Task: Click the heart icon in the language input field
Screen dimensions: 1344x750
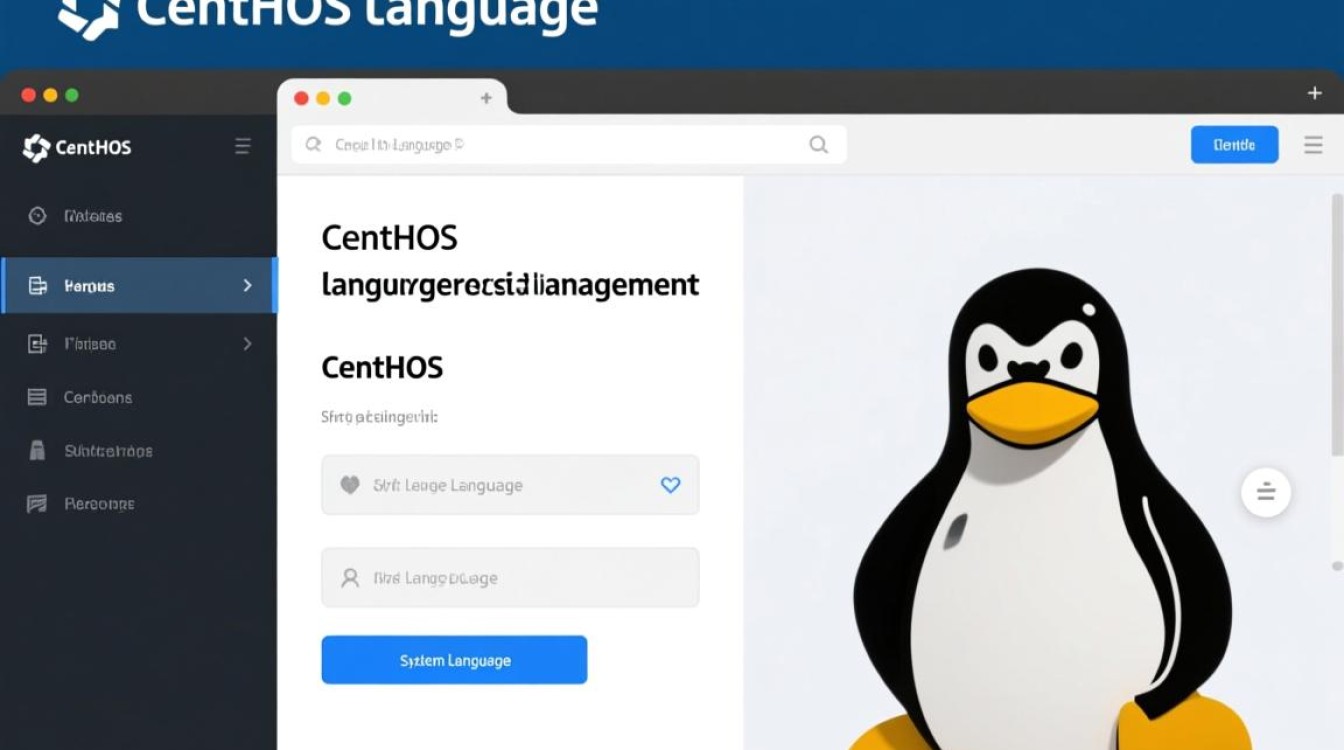Action: coord(348,485)
